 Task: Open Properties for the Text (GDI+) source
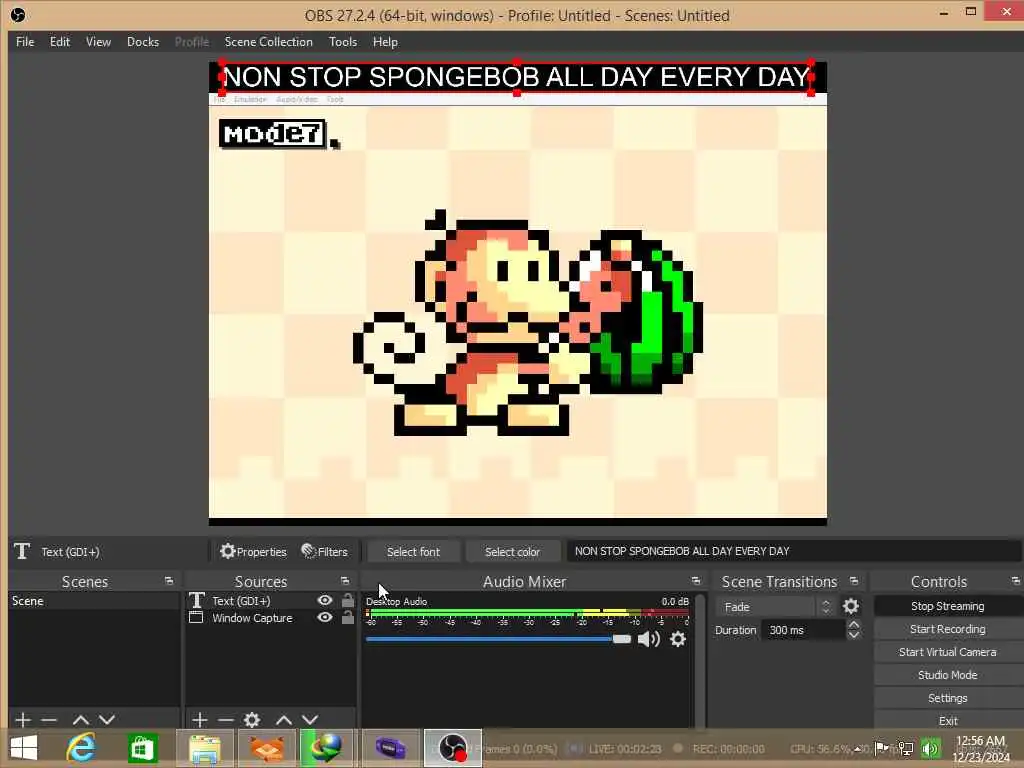coord(253,552)
